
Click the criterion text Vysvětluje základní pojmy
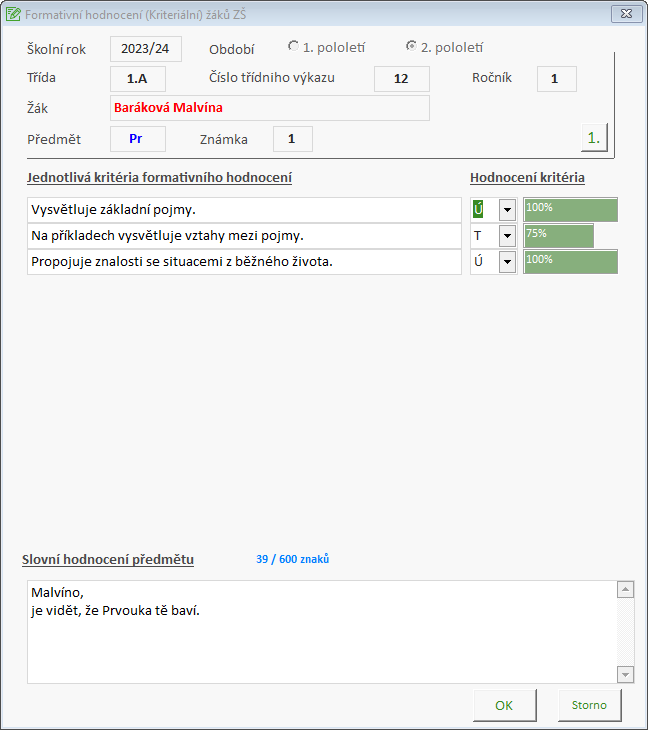click(x=244, y=210)
